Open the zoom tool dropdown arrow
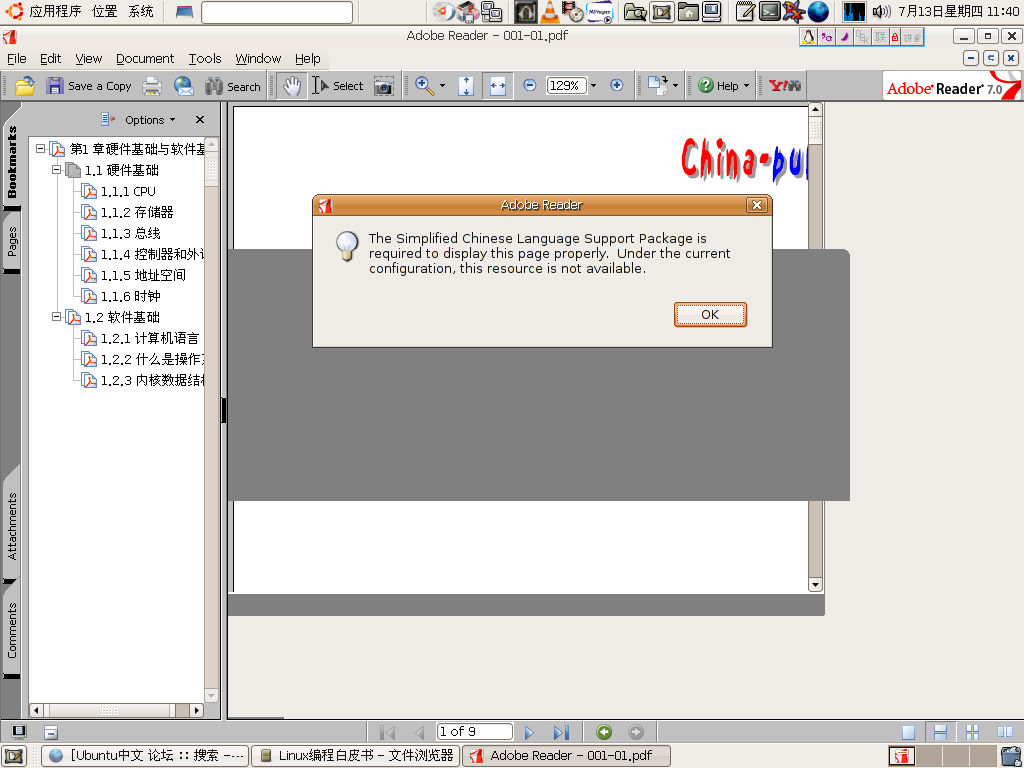The height and width of the screenshot is (768, 1024). tap(442, 86)
